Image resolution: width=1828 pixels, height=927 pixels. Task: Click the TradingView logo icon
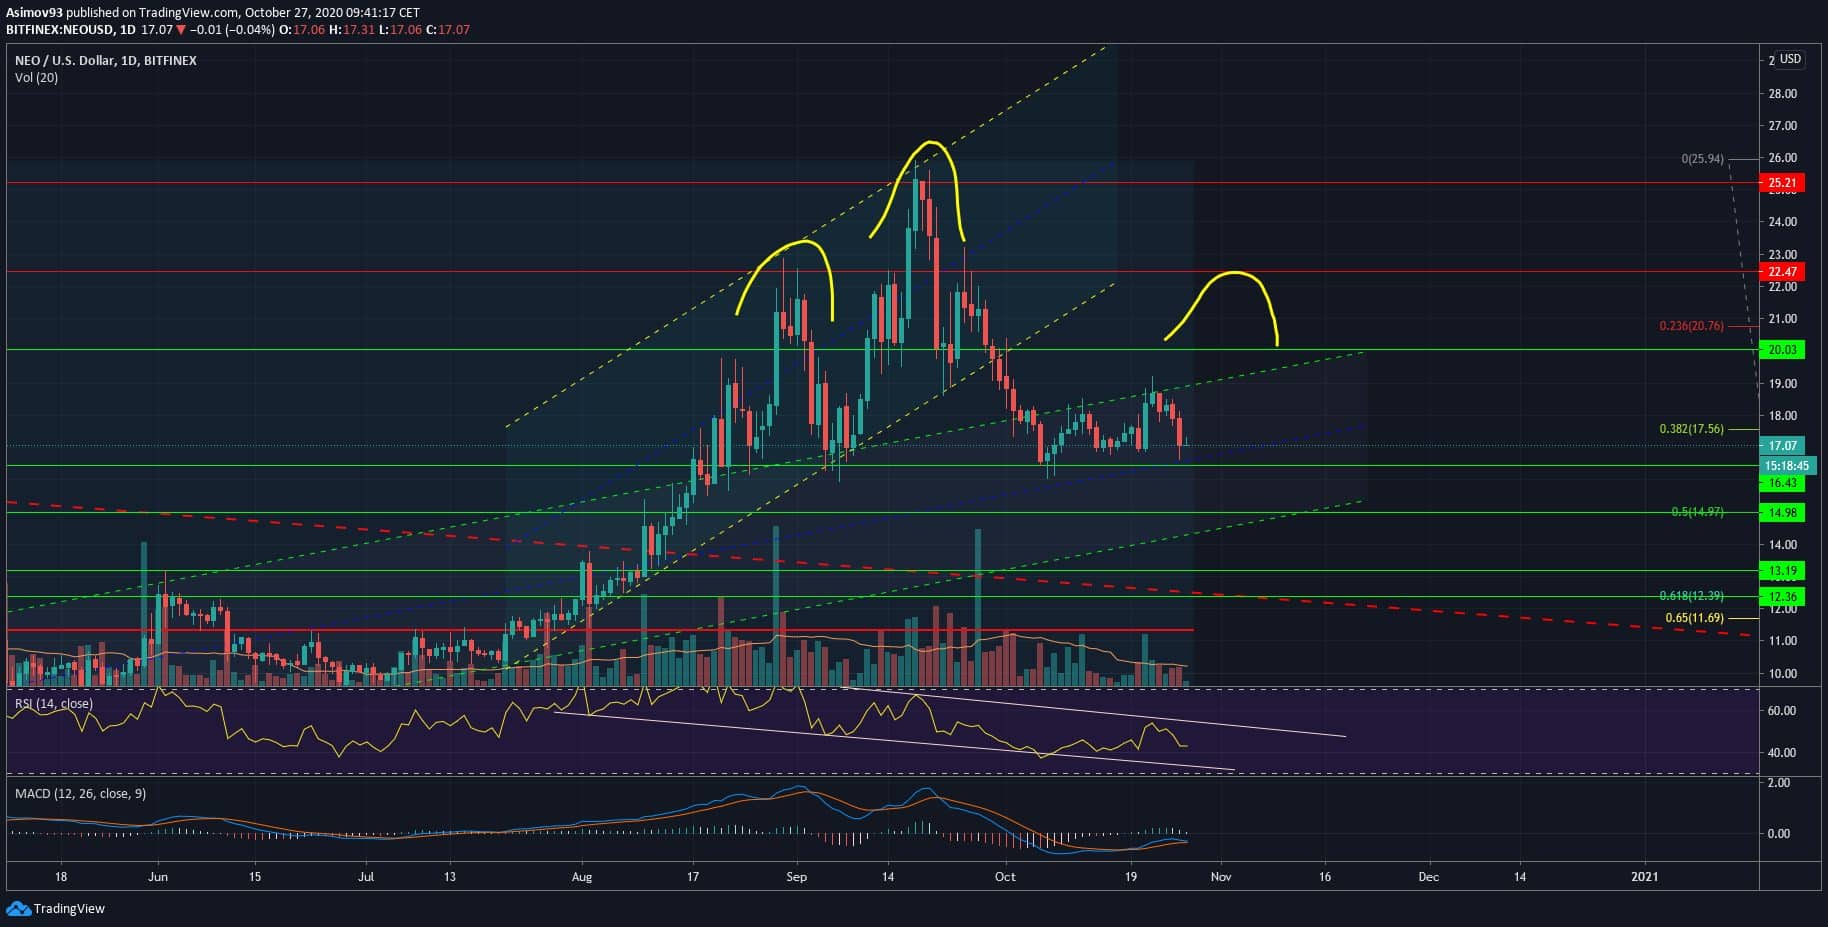tap(18, 908)
